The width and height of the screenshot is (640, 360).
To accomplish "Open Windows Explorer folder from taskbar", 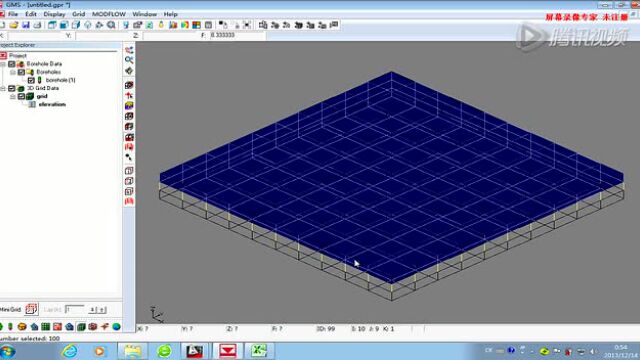I will [x=132, y=351].
